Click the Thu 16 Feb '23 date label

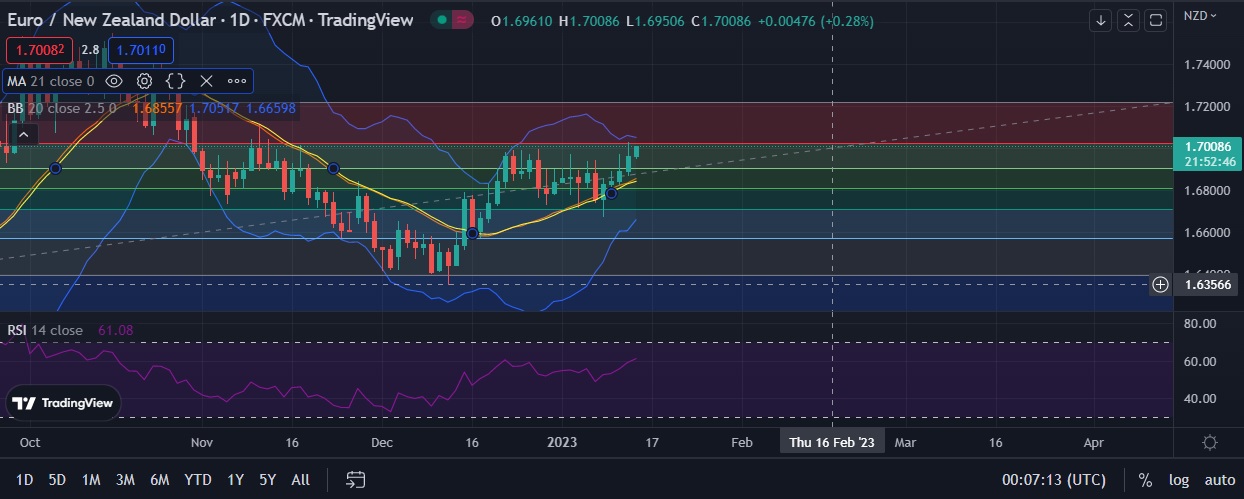tap(832, 442)
